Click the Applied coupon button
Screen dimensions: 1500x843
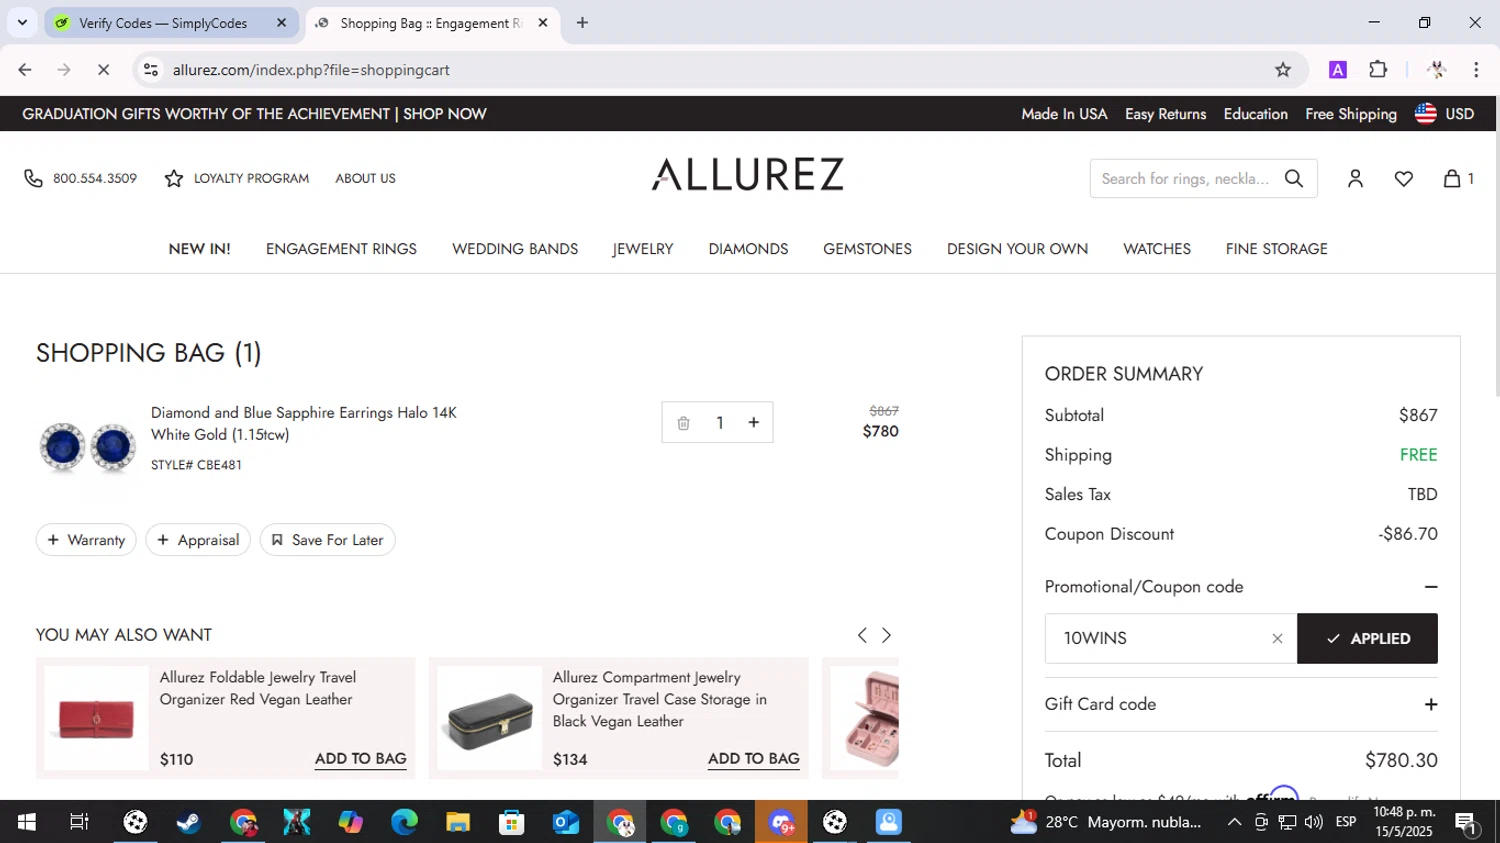(x=1367, y=638)
